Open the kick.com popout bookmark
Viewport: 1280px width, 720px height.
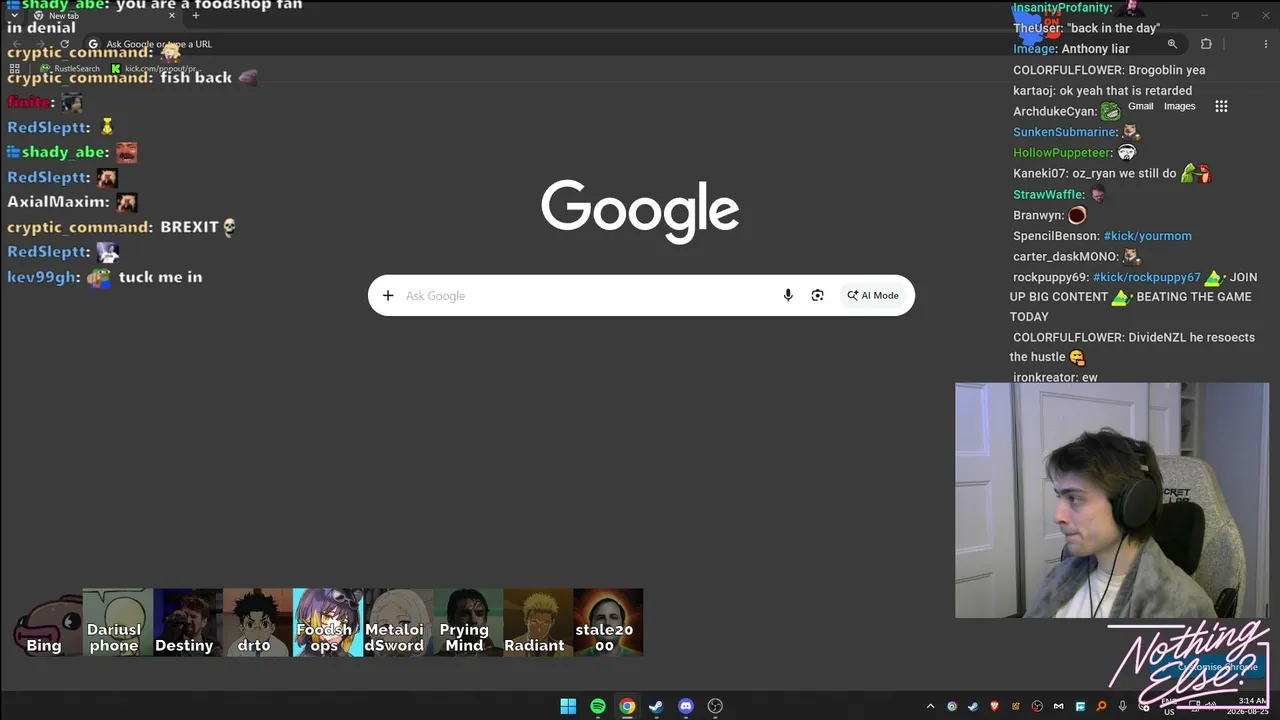(x=154, y=69)
